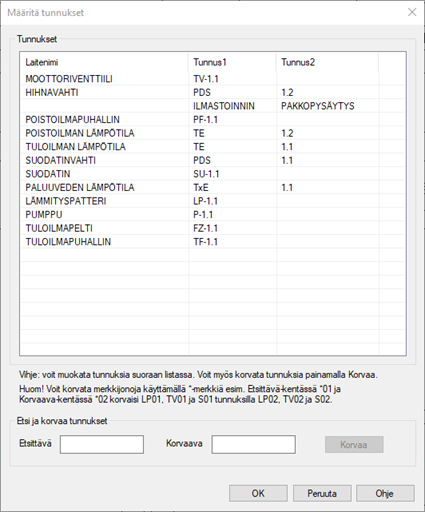Click the Korvaa replace button

pyautogui.click(x=354, y=445)
